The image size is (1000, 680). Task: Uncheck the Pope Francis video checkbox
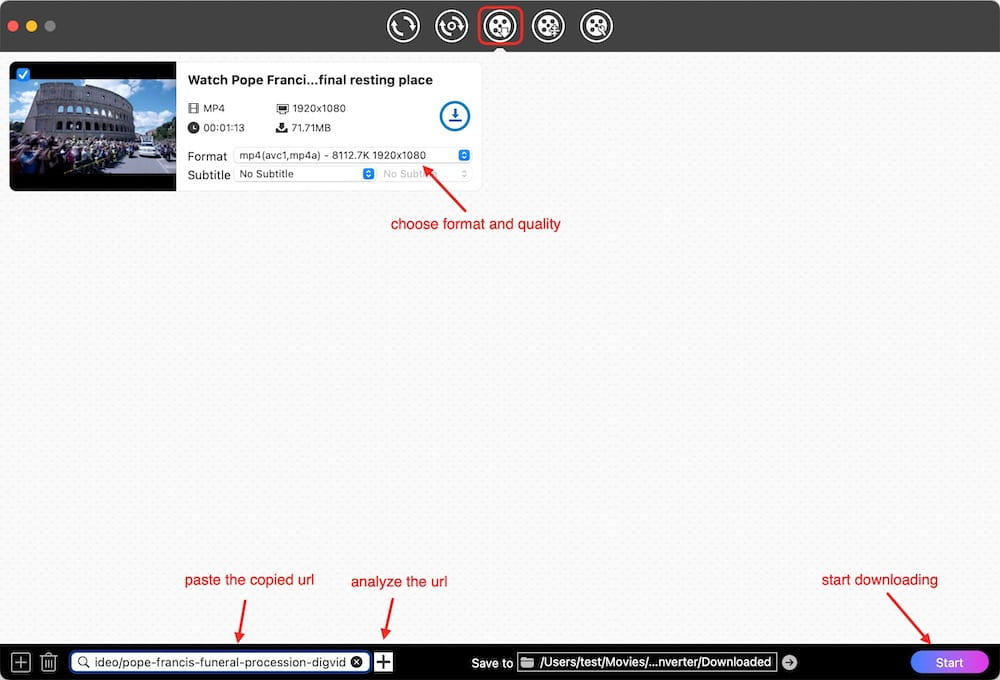pos(23,74)
